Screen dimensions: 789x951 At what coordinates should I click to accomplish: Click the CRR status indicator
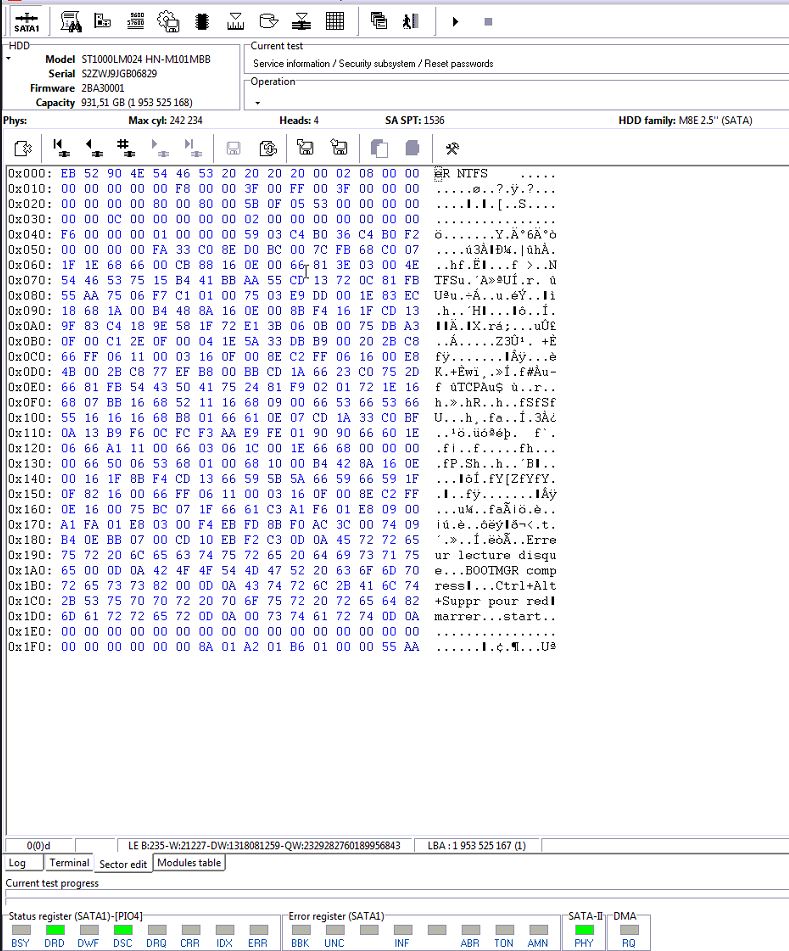(x=190, y=930)
